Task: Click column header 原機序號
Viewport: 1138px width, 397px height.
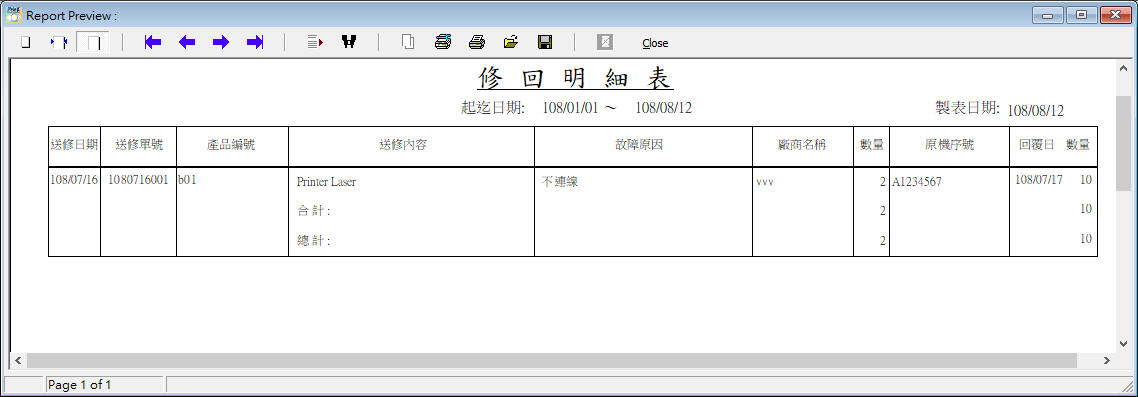Action: click(x=949, y=145)
